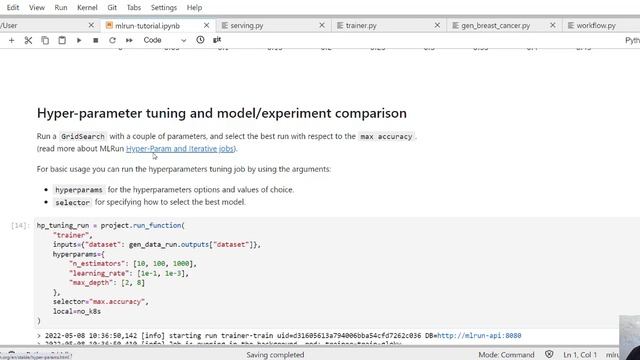Click the notebook icon on mlrun-tutorial tab

109,25
